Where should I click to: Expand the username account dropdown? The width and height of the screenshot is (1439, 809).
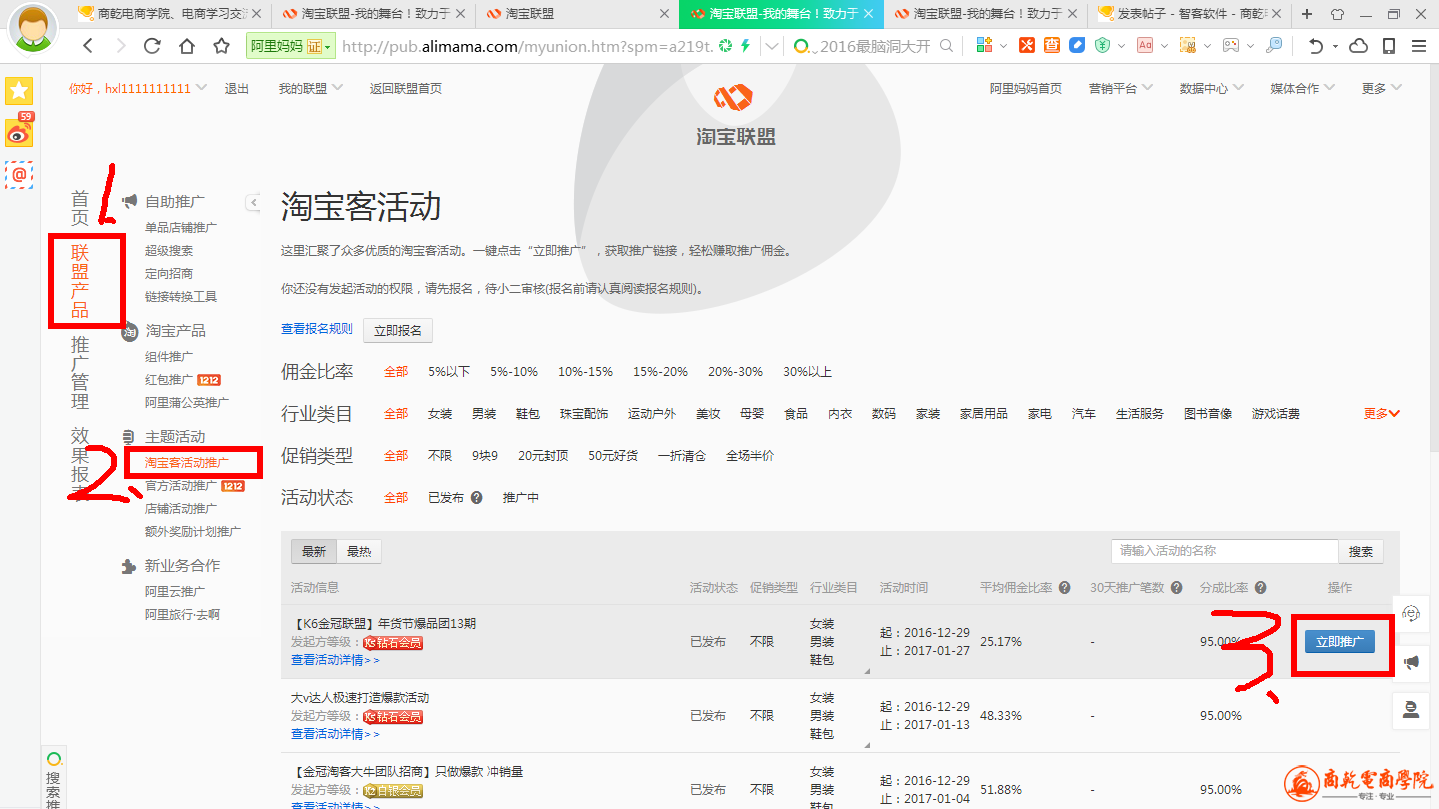click(x=202, y=88)
